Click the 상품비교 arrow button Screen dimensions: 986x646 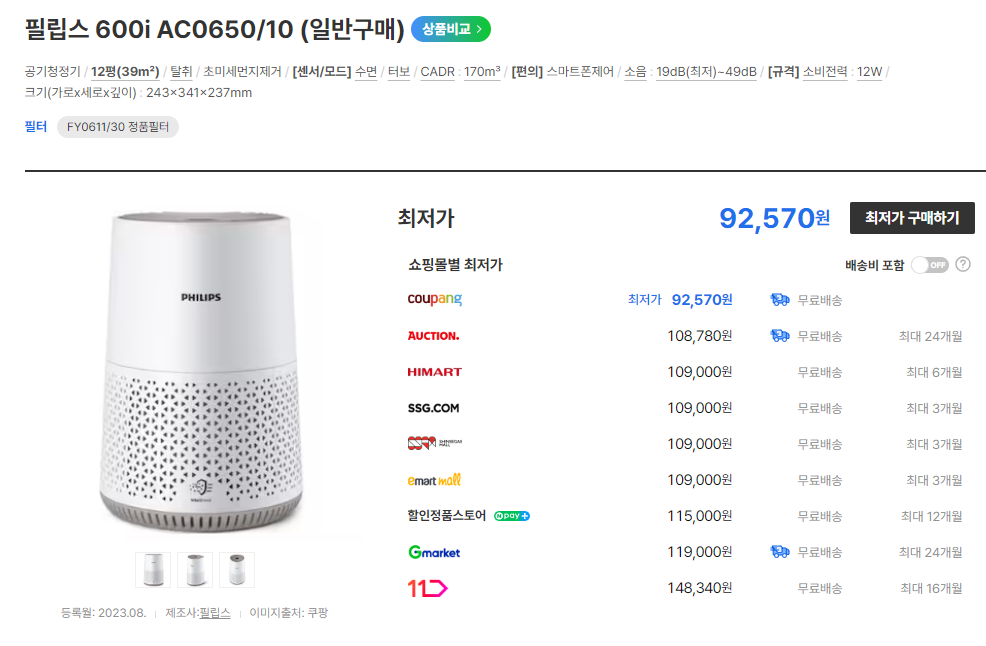[451, 29]
